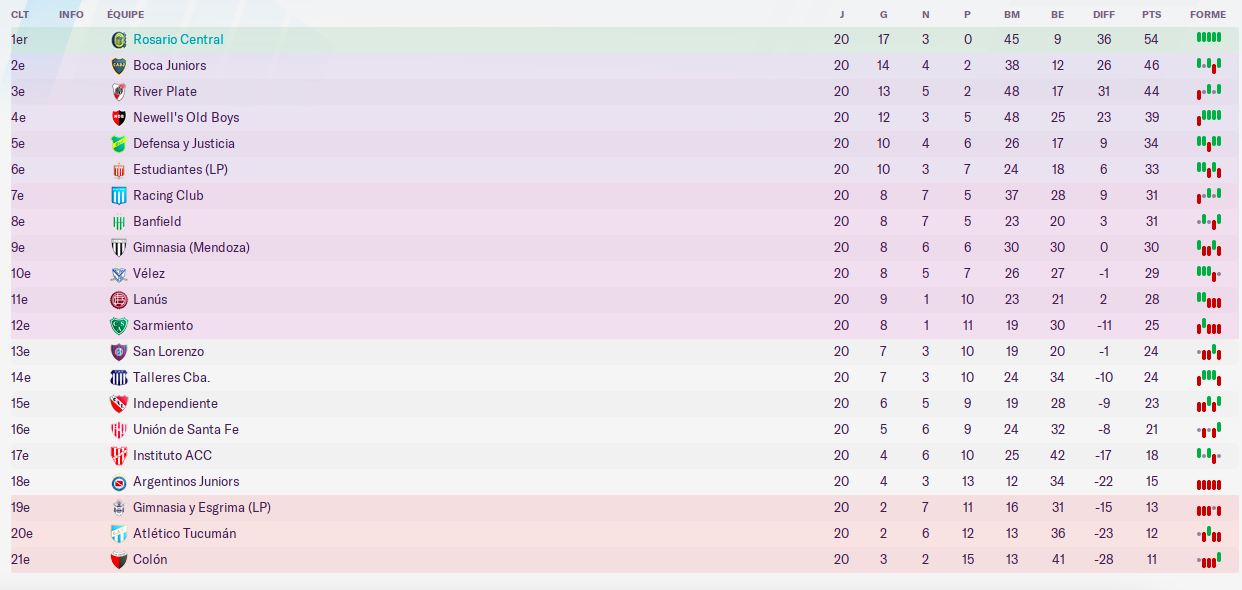The image size is (1242, 590).
Task: Click the Colón club crest
Action: (119, 560)
